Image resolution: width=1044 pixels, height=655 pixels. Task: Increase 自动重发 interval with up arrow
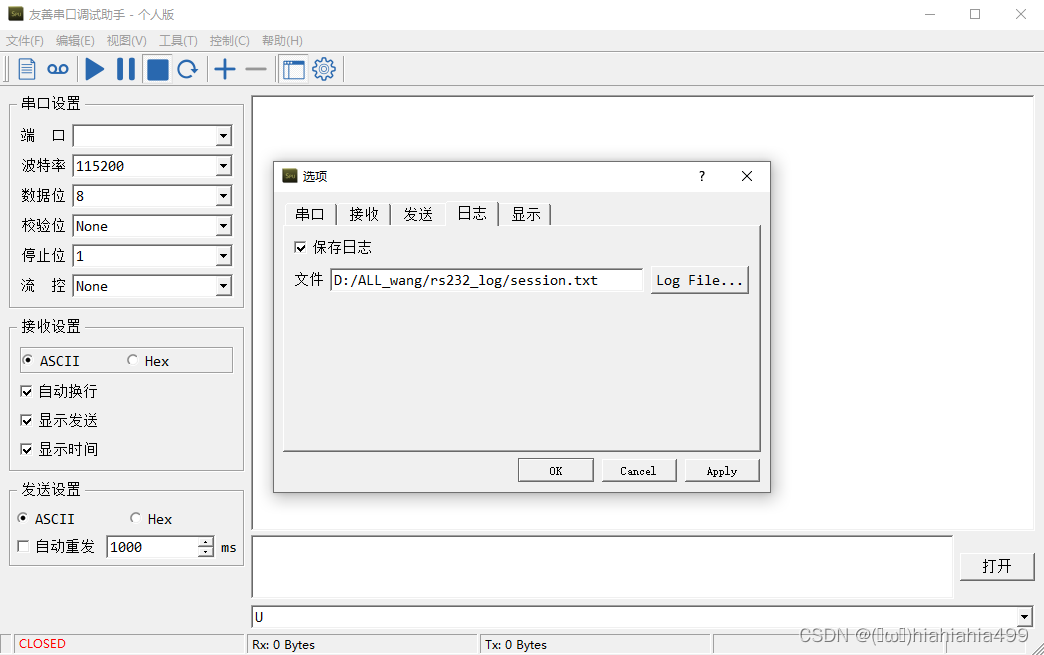click(x=206, y=542)
